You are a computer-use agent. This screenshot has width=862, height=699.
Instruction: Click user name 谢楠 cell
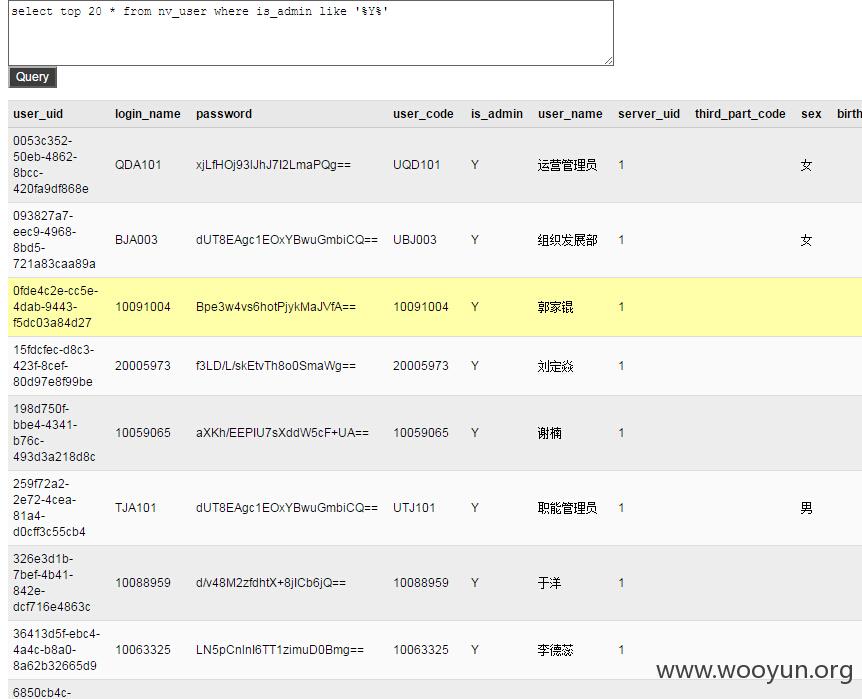click(550, 433)
